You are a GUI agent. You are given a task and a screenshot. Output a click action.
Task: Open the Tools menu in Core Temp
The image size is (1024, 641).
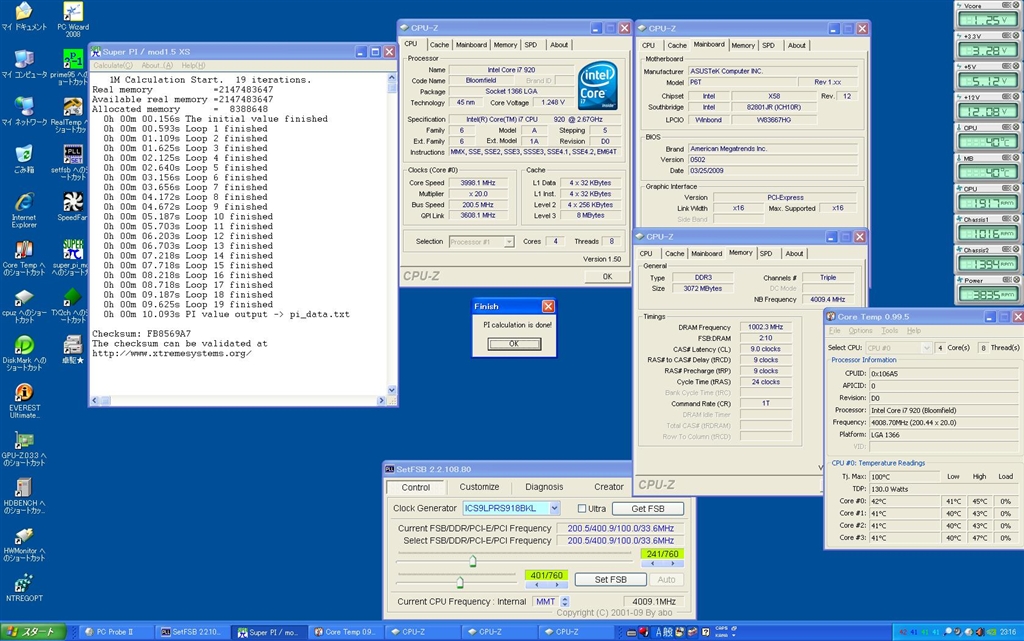(x=889, y=331)
